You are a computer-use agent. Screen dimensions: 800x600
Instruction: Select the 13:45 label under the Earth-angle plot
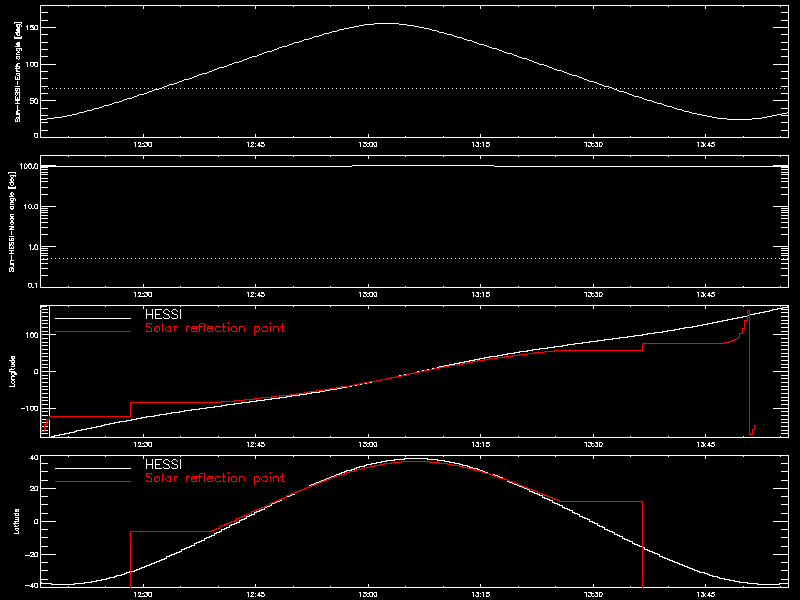tap(706, 145)
